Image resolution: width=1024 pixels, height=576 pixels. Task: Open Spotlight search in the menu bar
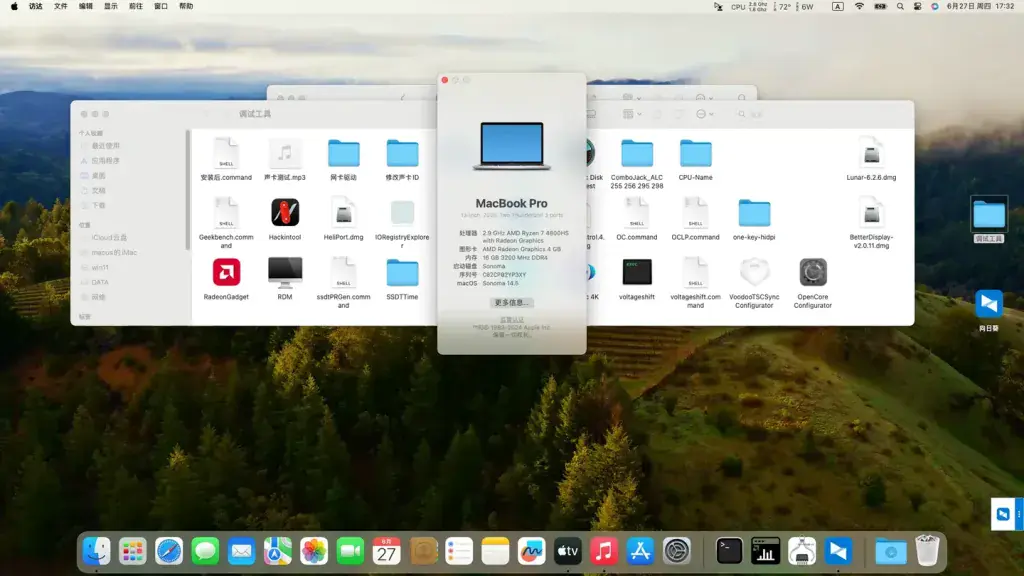pos(900,7)
